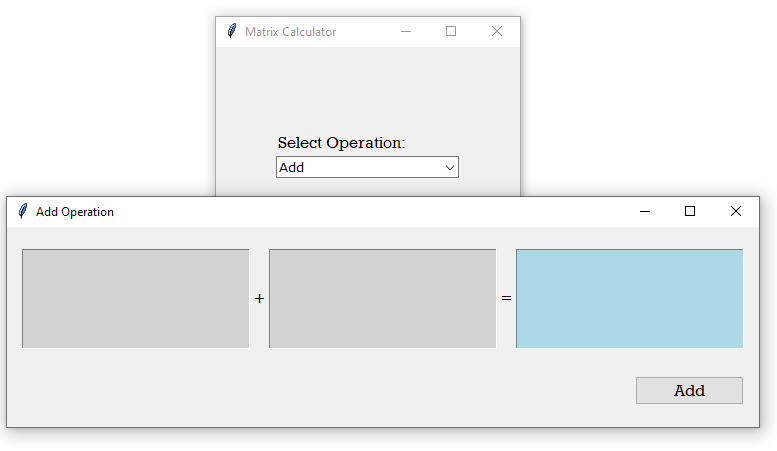Click the feather icon of Add Operation window
This screenshot has width=777, height=451.
tap(23, 212)
